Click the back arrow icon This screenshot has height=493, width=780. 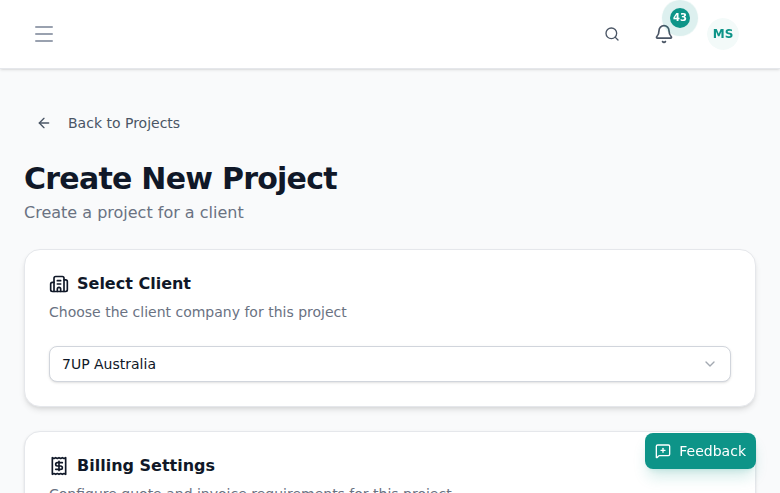click(x=44, y=123)
